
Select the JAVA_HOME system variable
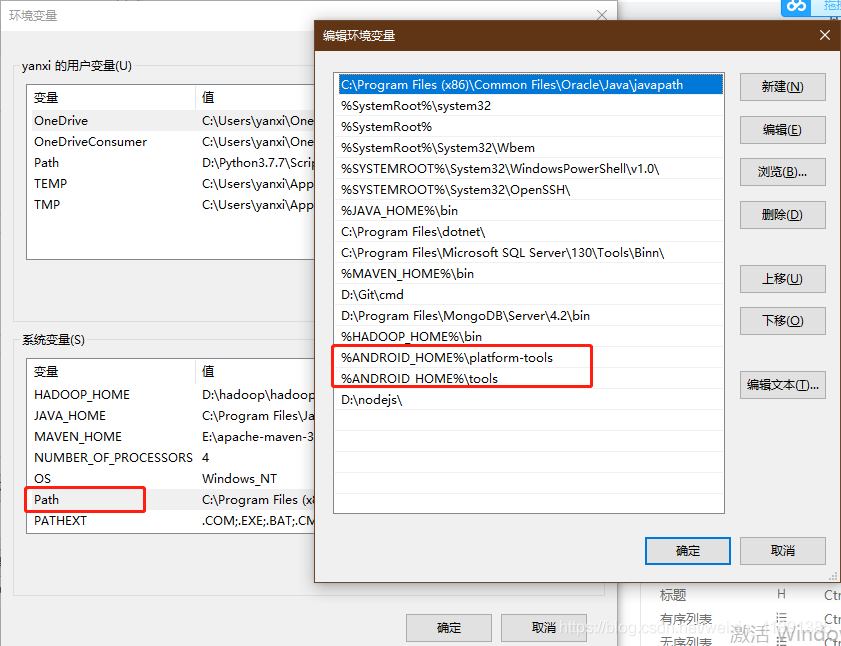[171, 416]
